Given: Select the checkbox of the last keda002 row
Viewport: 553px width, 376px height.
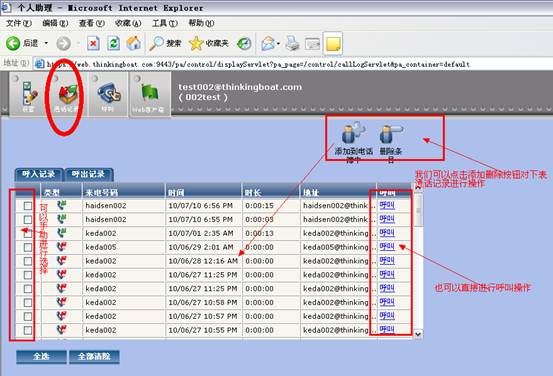Looking at the screenshot, I should pyautogui.click(x=28, y=330).
